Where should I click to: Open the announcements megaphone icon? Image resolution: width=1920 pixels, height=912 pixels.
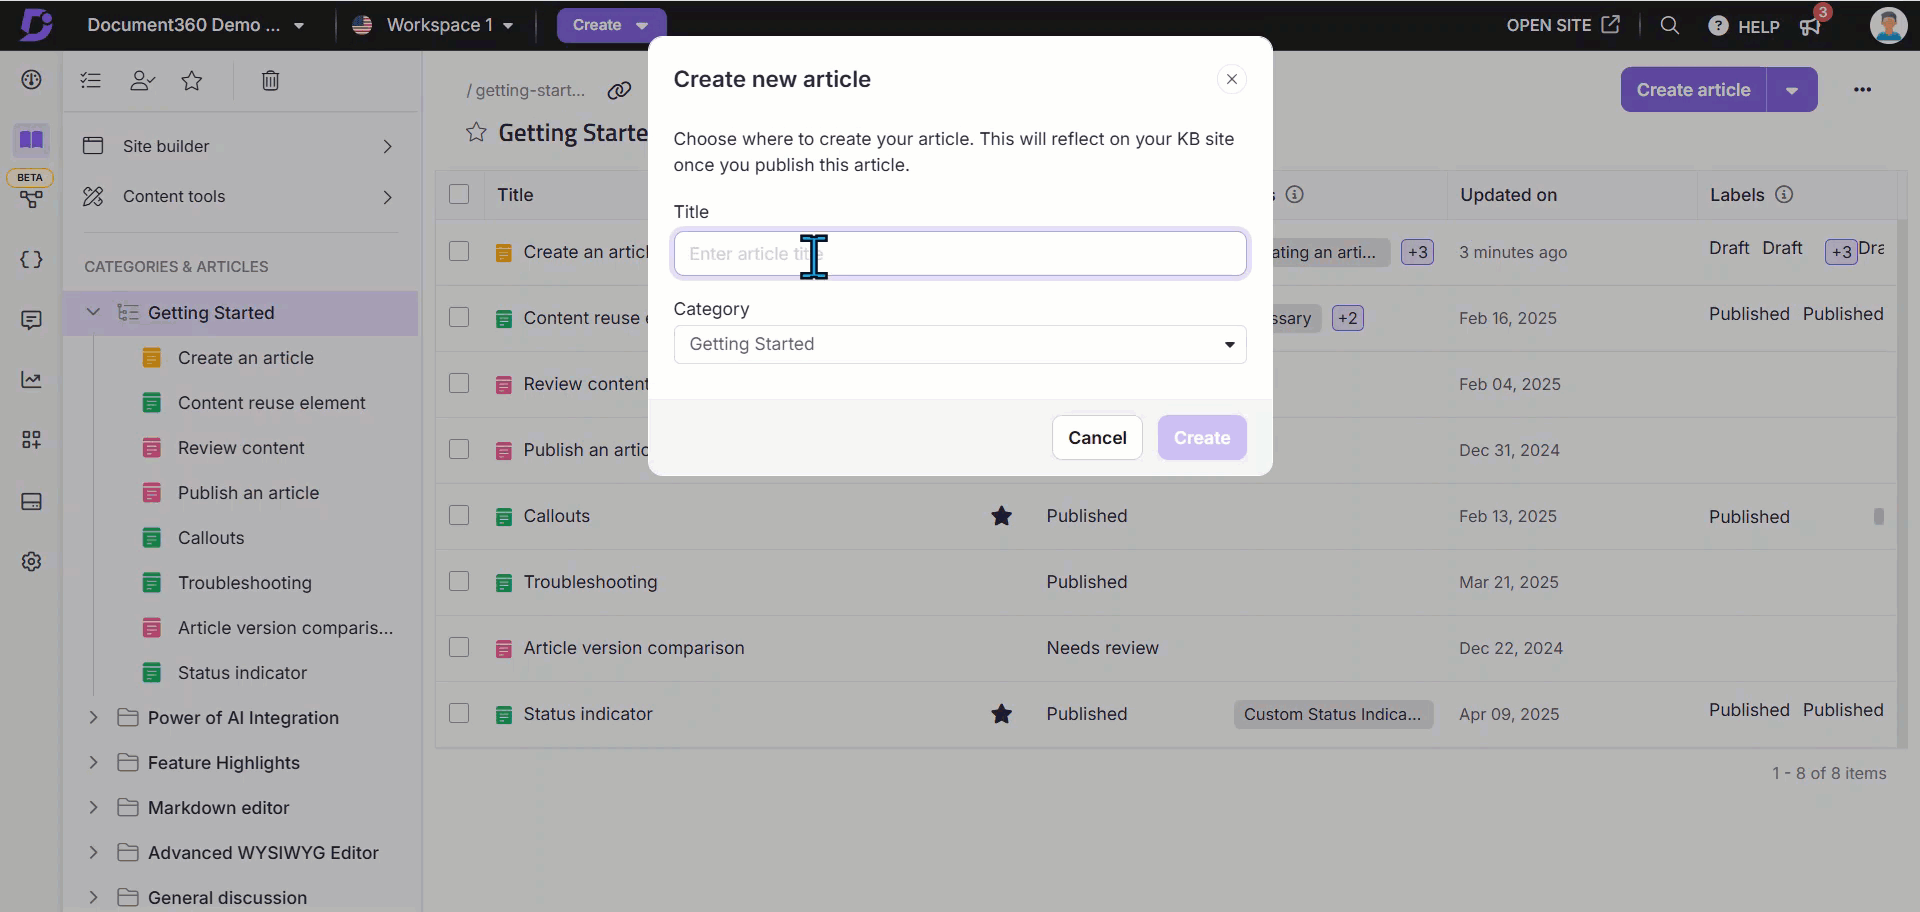click(1810, 26)
